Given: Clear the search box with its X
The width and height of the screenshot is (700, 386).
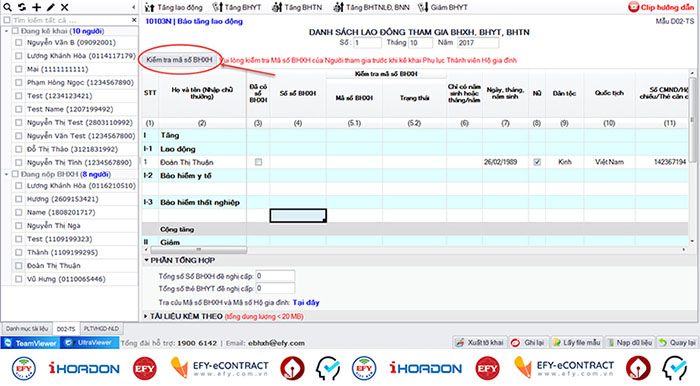Looking at the screenshot, I should pyautogui.click(x=134, y=20).
